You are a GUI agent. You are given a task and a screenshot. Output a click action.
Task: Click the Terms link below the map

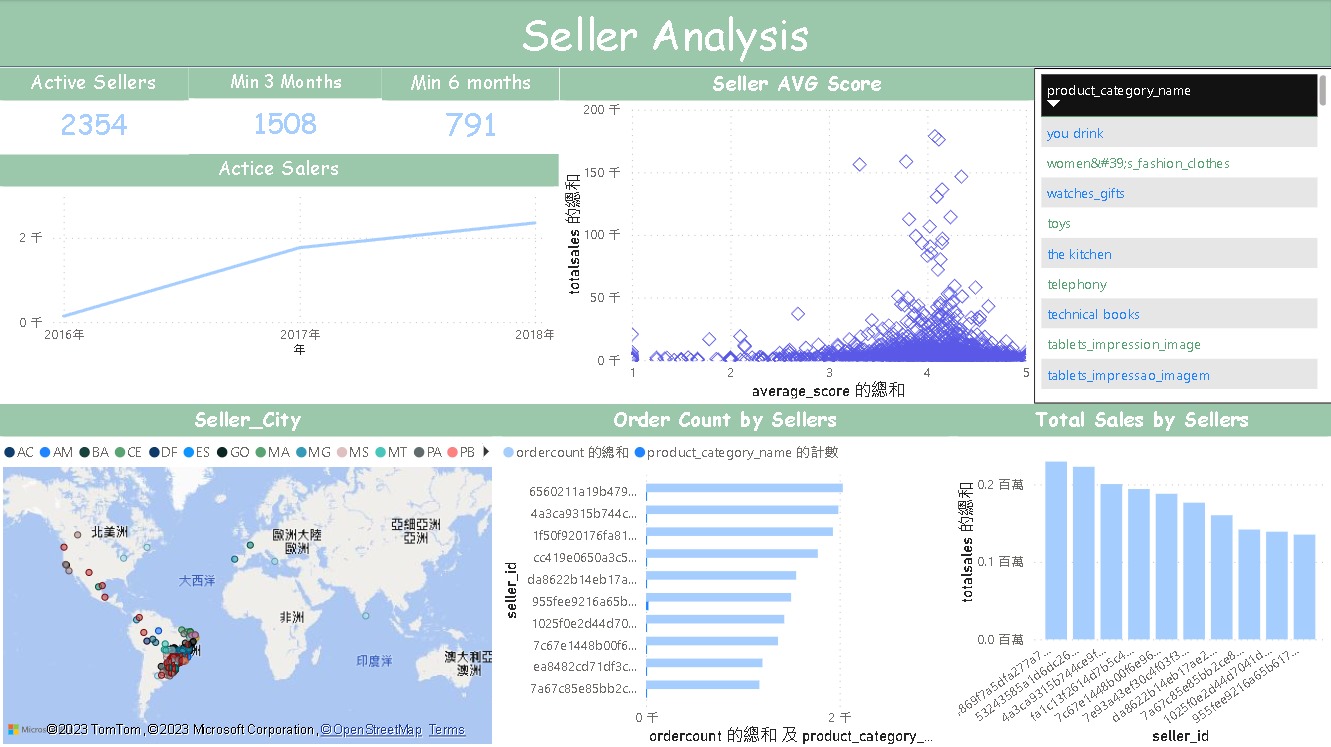(447, 729)
